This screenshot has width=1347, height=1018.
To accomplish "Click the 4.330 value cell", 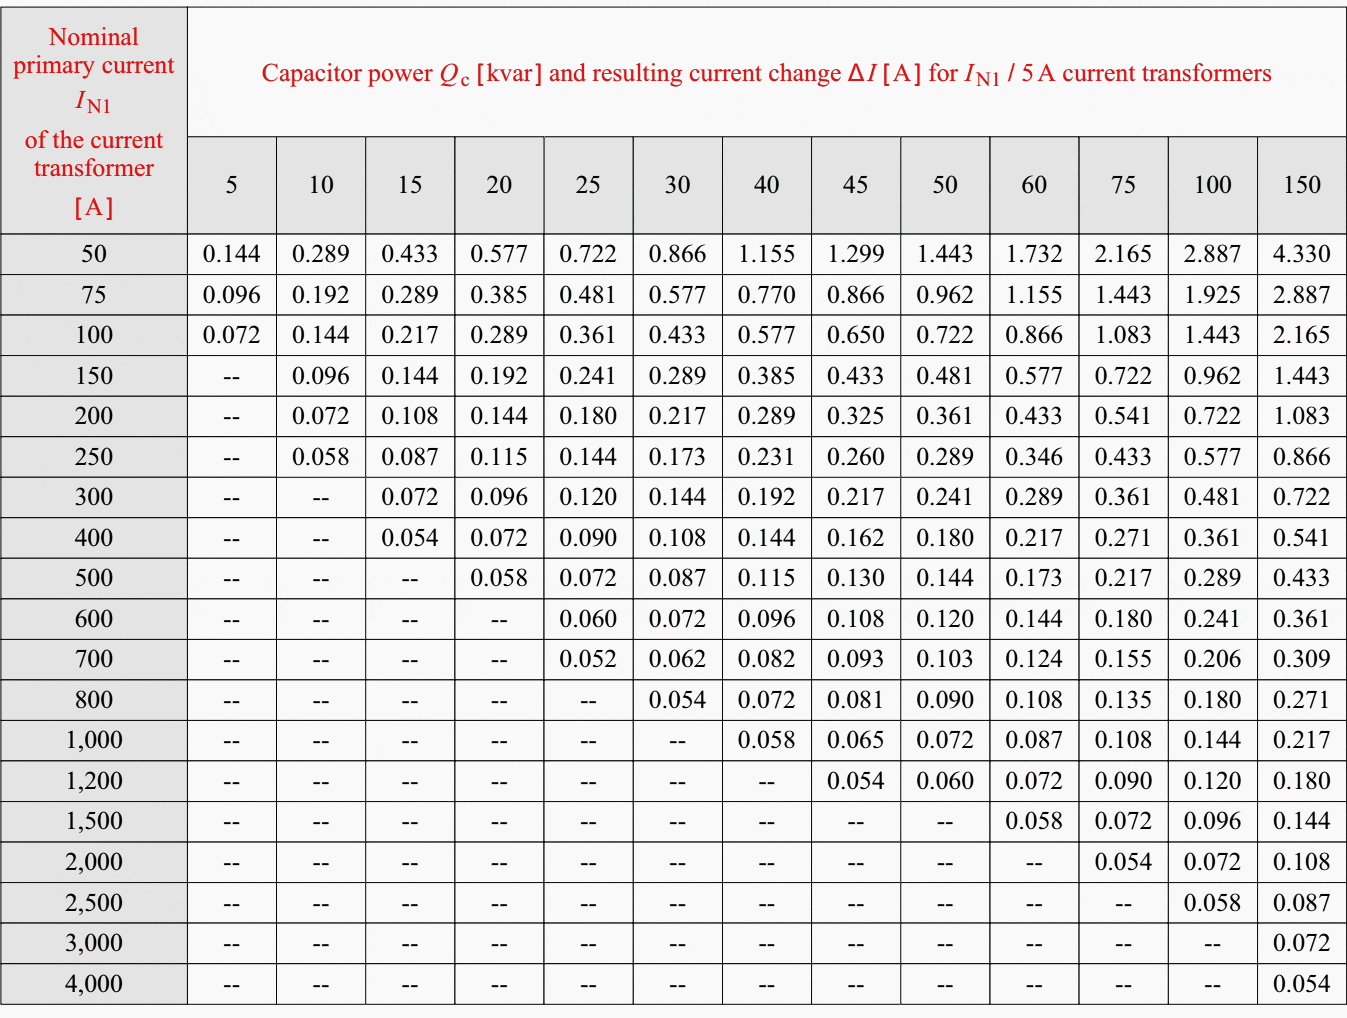I will pos(1302,254).
